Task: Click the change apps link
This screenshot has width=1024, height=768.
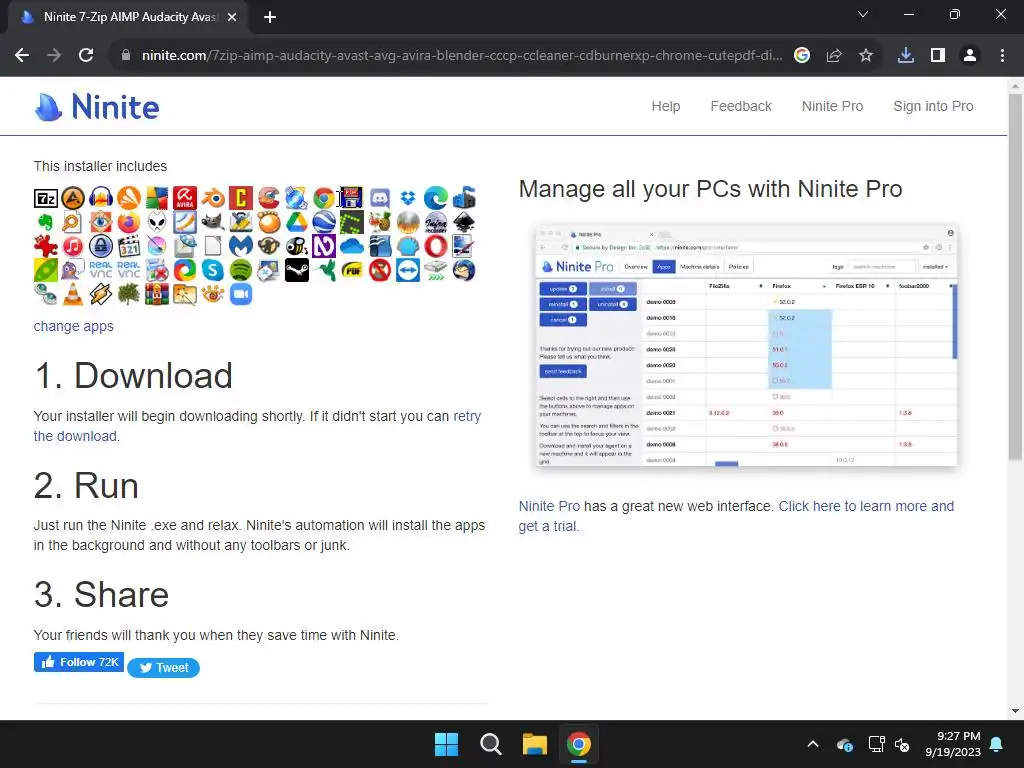Action: click(x=73, y=326)
